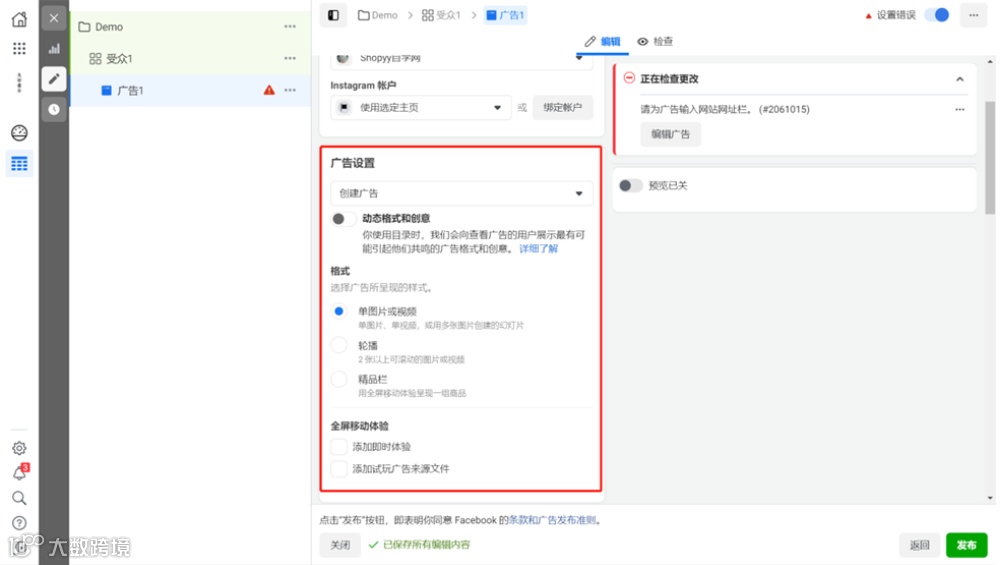Open notifications bell with red badge
Screen dimensions: 1003x565
pos(20,473)
